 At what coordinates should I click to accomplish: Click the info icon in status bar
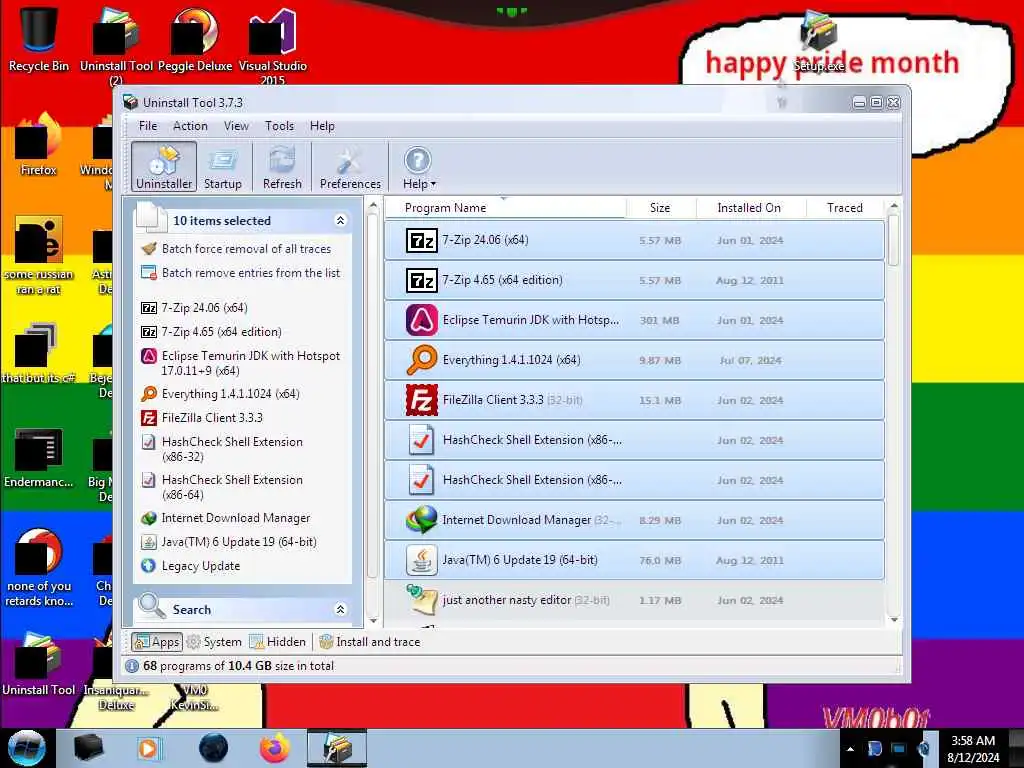click(x=132, y=666)
